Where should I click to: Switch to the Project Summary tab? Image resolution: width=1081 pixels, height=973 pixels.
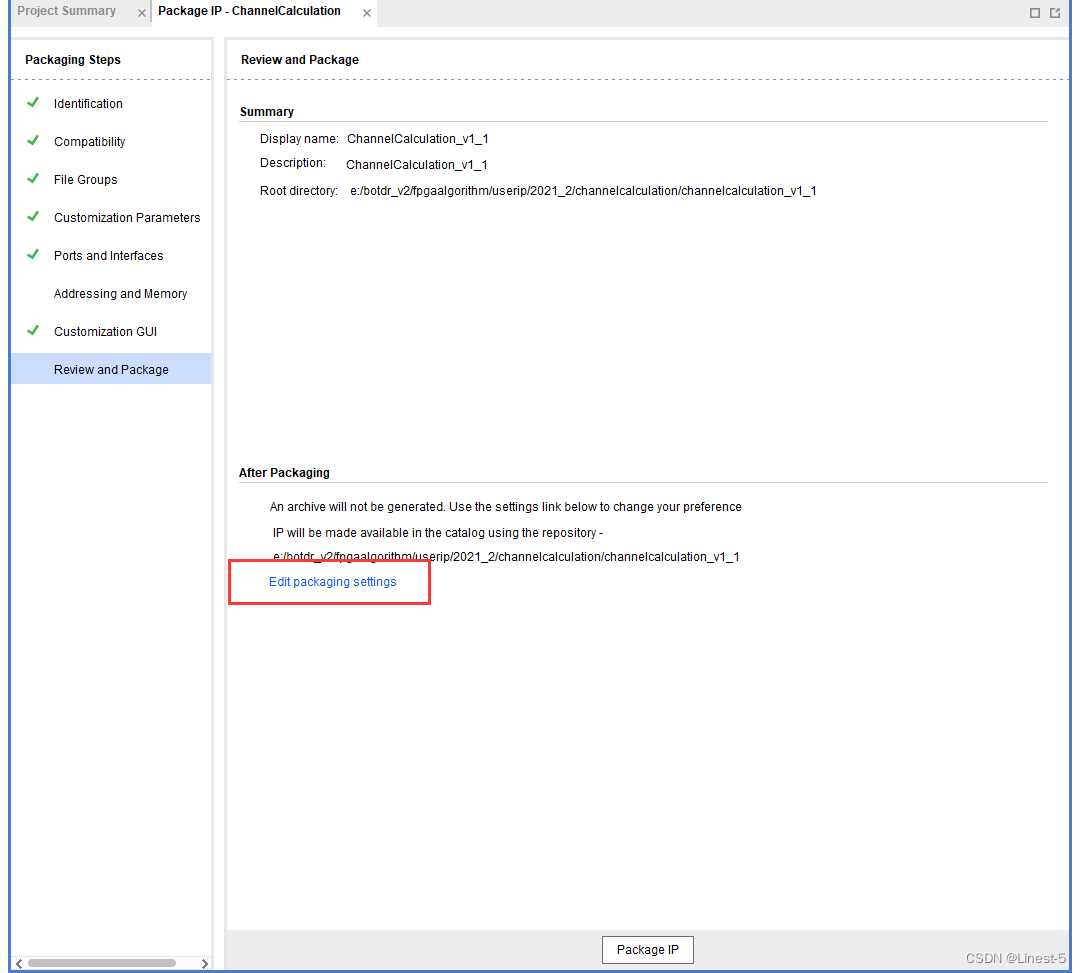66,11
